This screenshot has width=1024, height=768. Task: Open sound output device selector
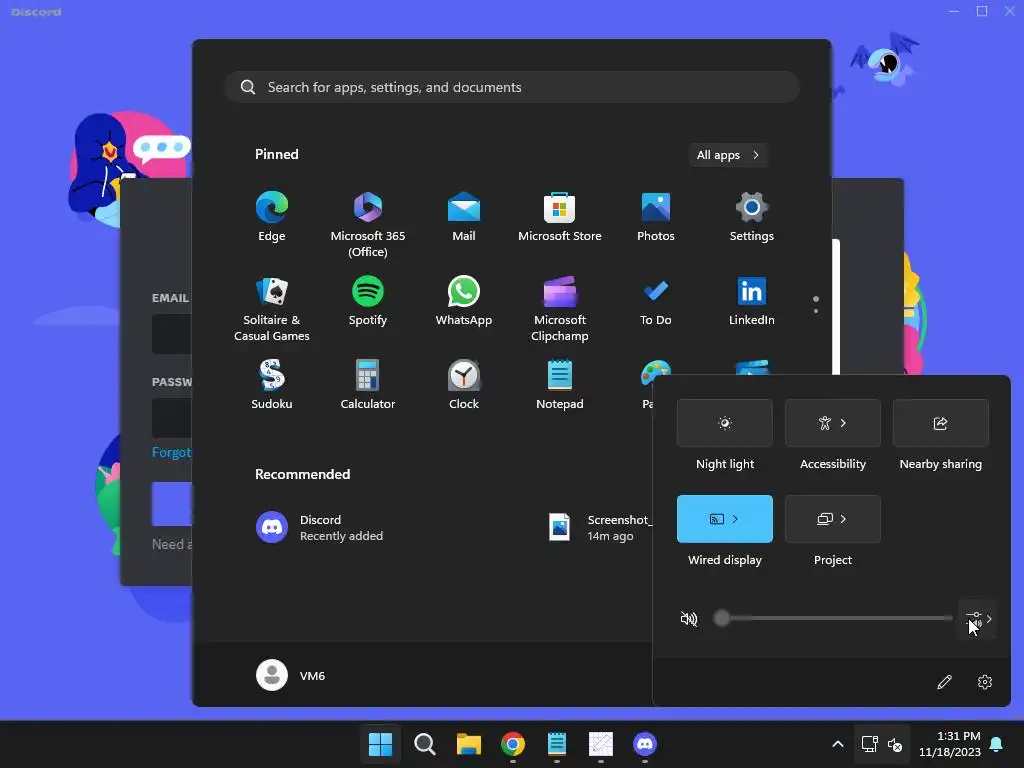978,619
